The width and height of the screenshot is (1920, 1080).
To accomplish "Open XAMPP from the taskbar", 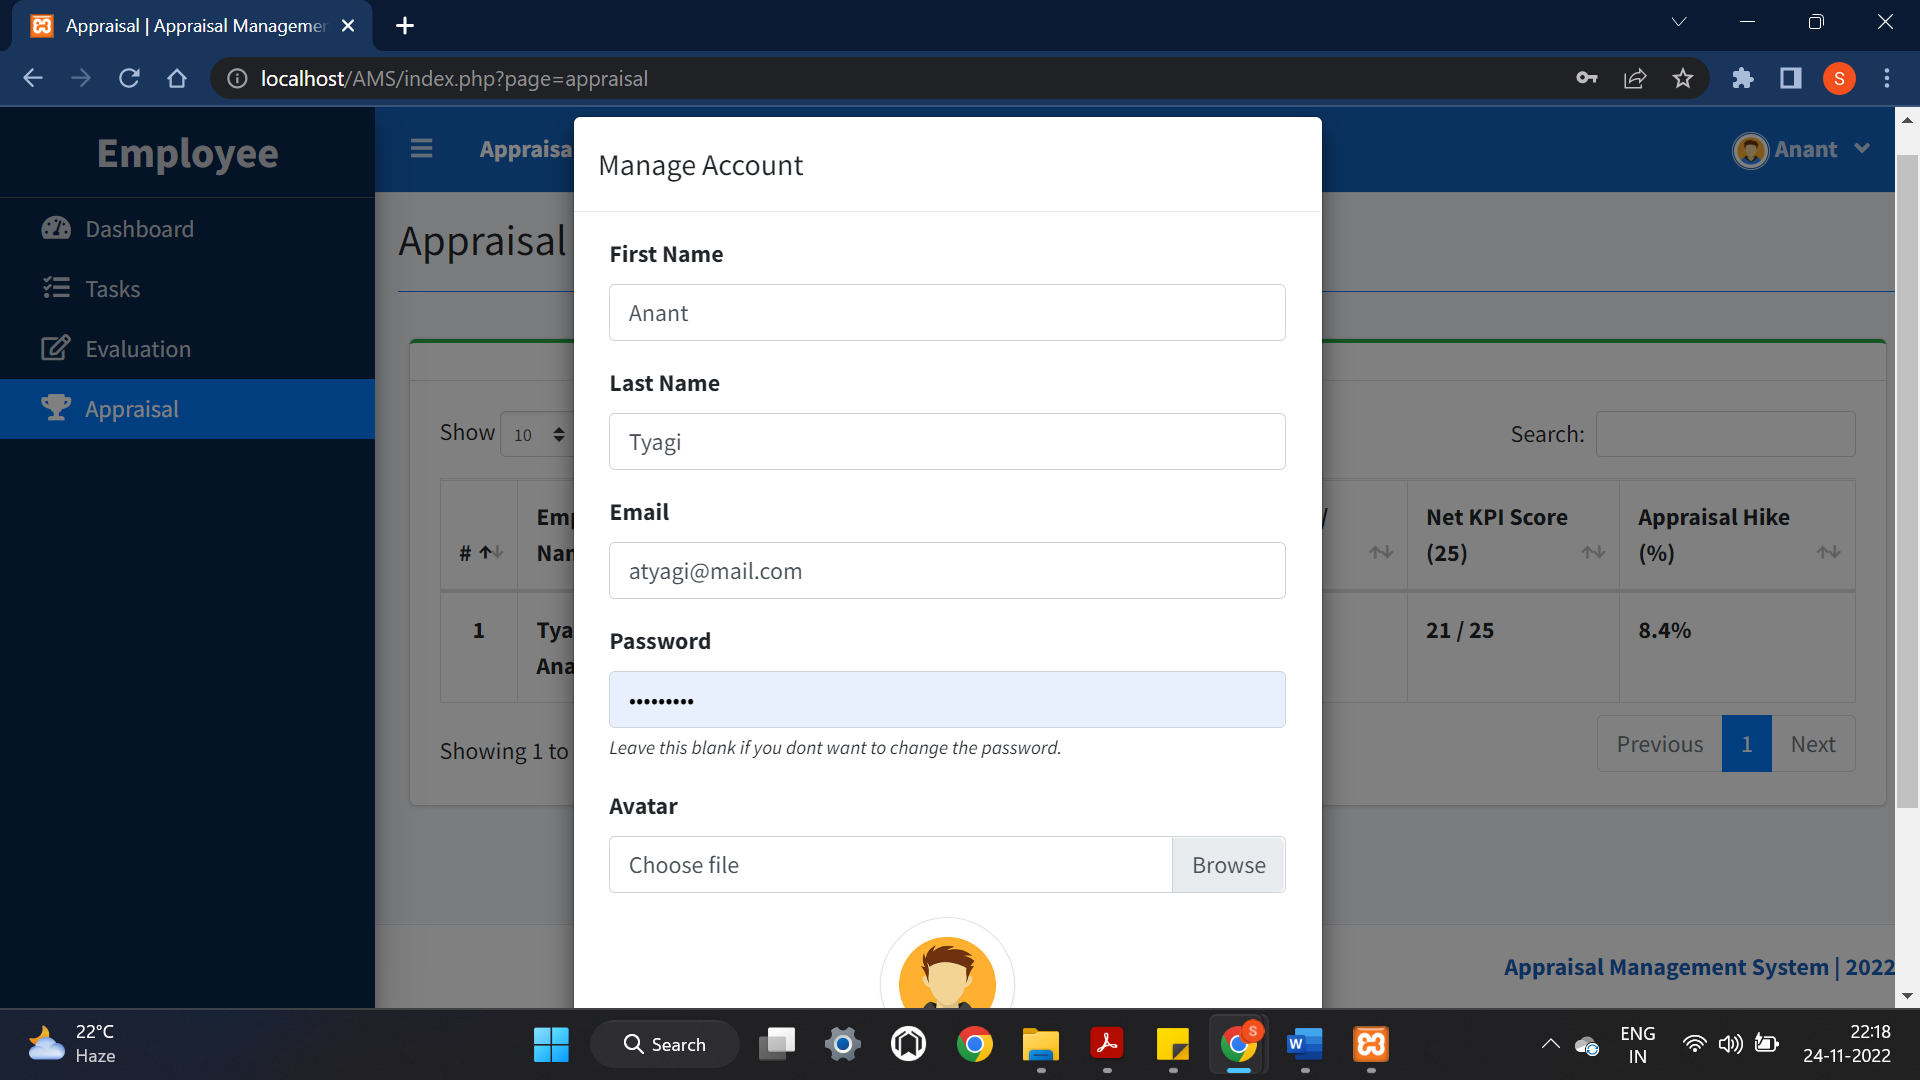I will tap(1370, 1043).
